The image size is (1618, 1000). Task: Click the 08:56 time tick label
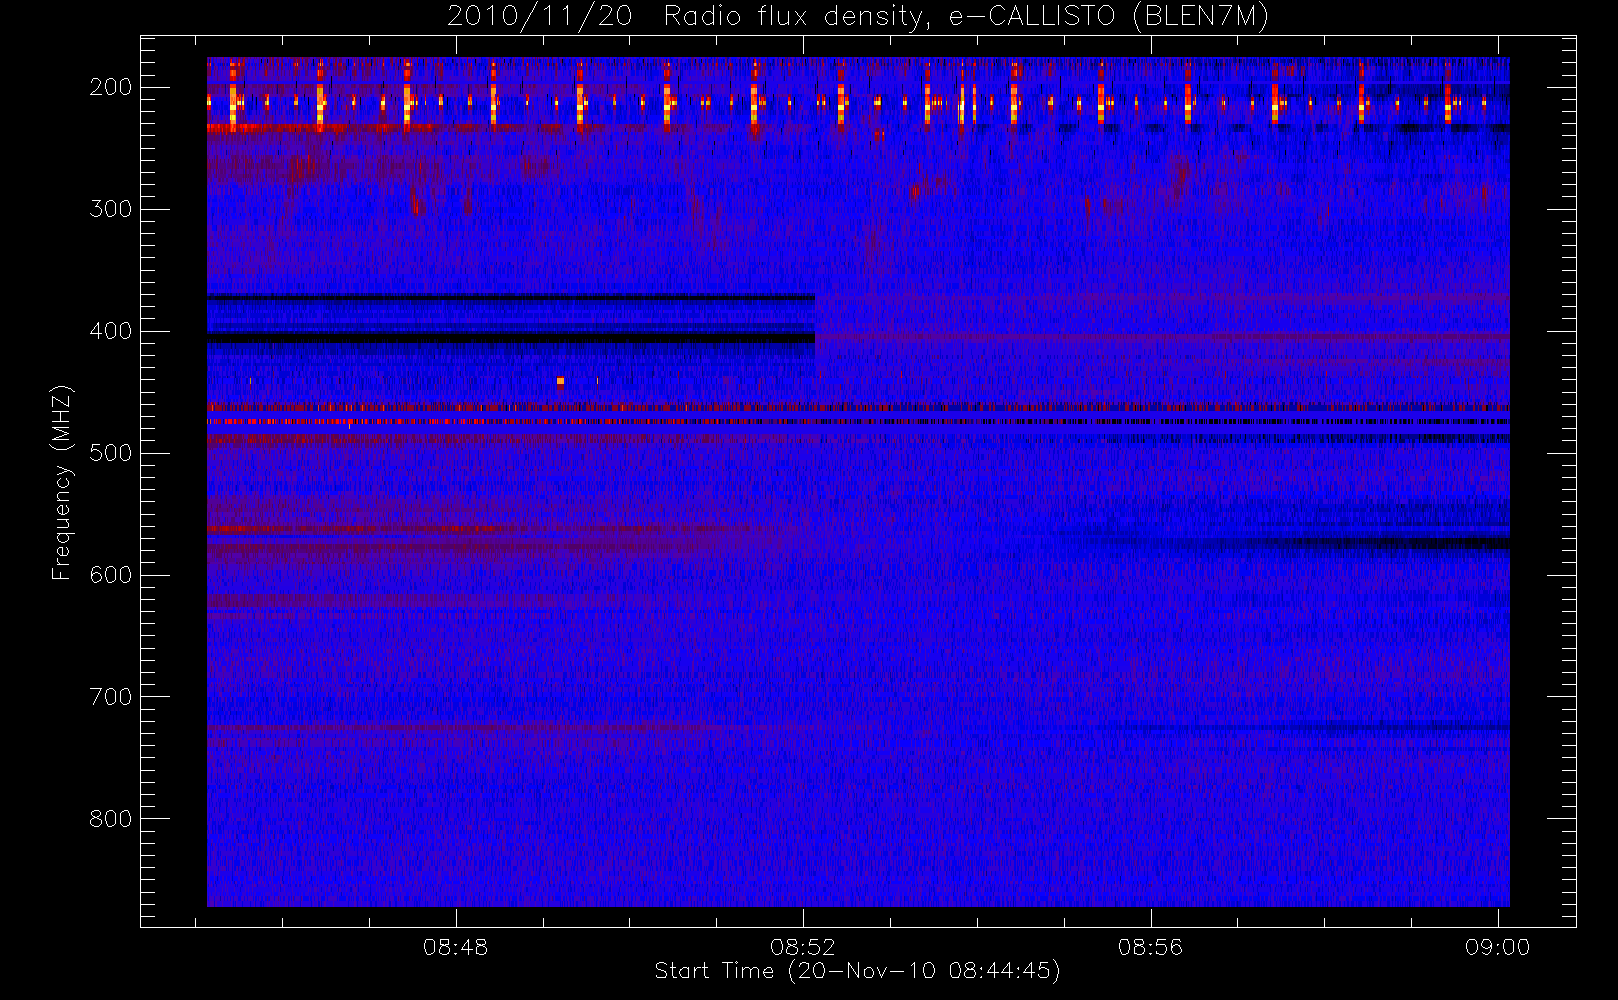[1150, 947]
